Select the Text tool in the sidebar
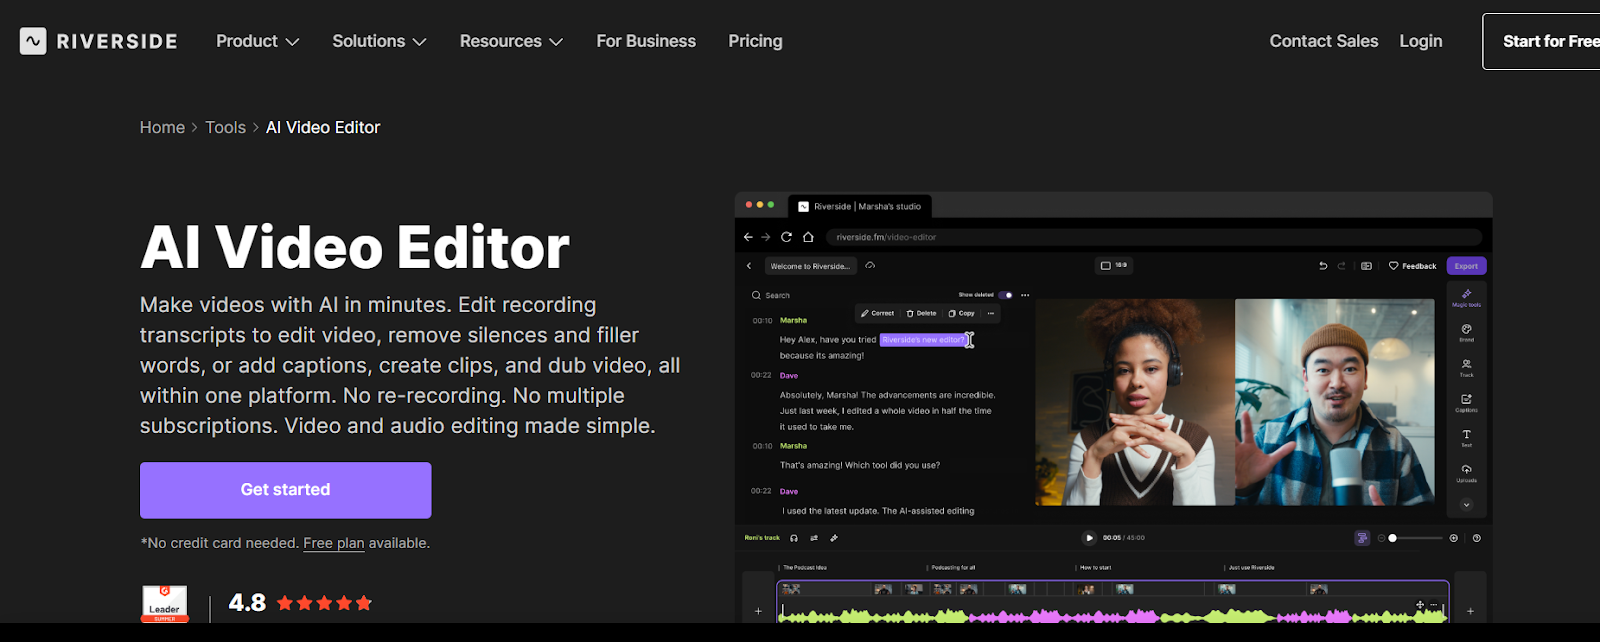 pyautogui.click(x=1467, y=438)
